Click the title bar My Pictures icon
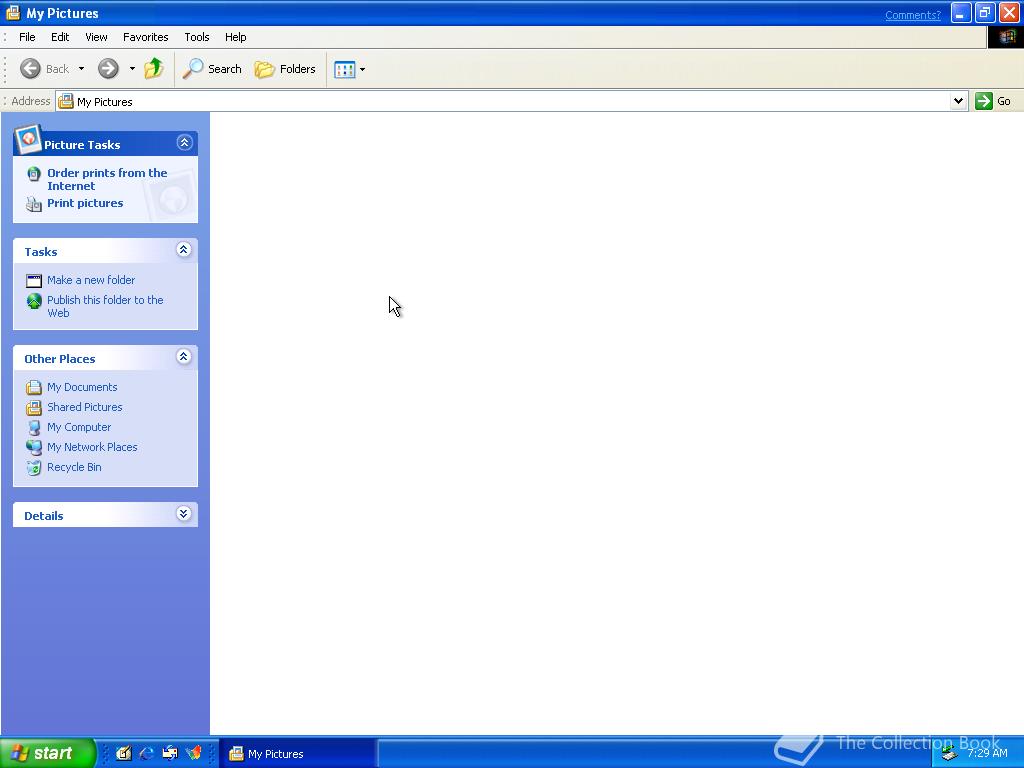Image resolution: width=1024 pixels, height=768 pixels. tap(13, 13)
